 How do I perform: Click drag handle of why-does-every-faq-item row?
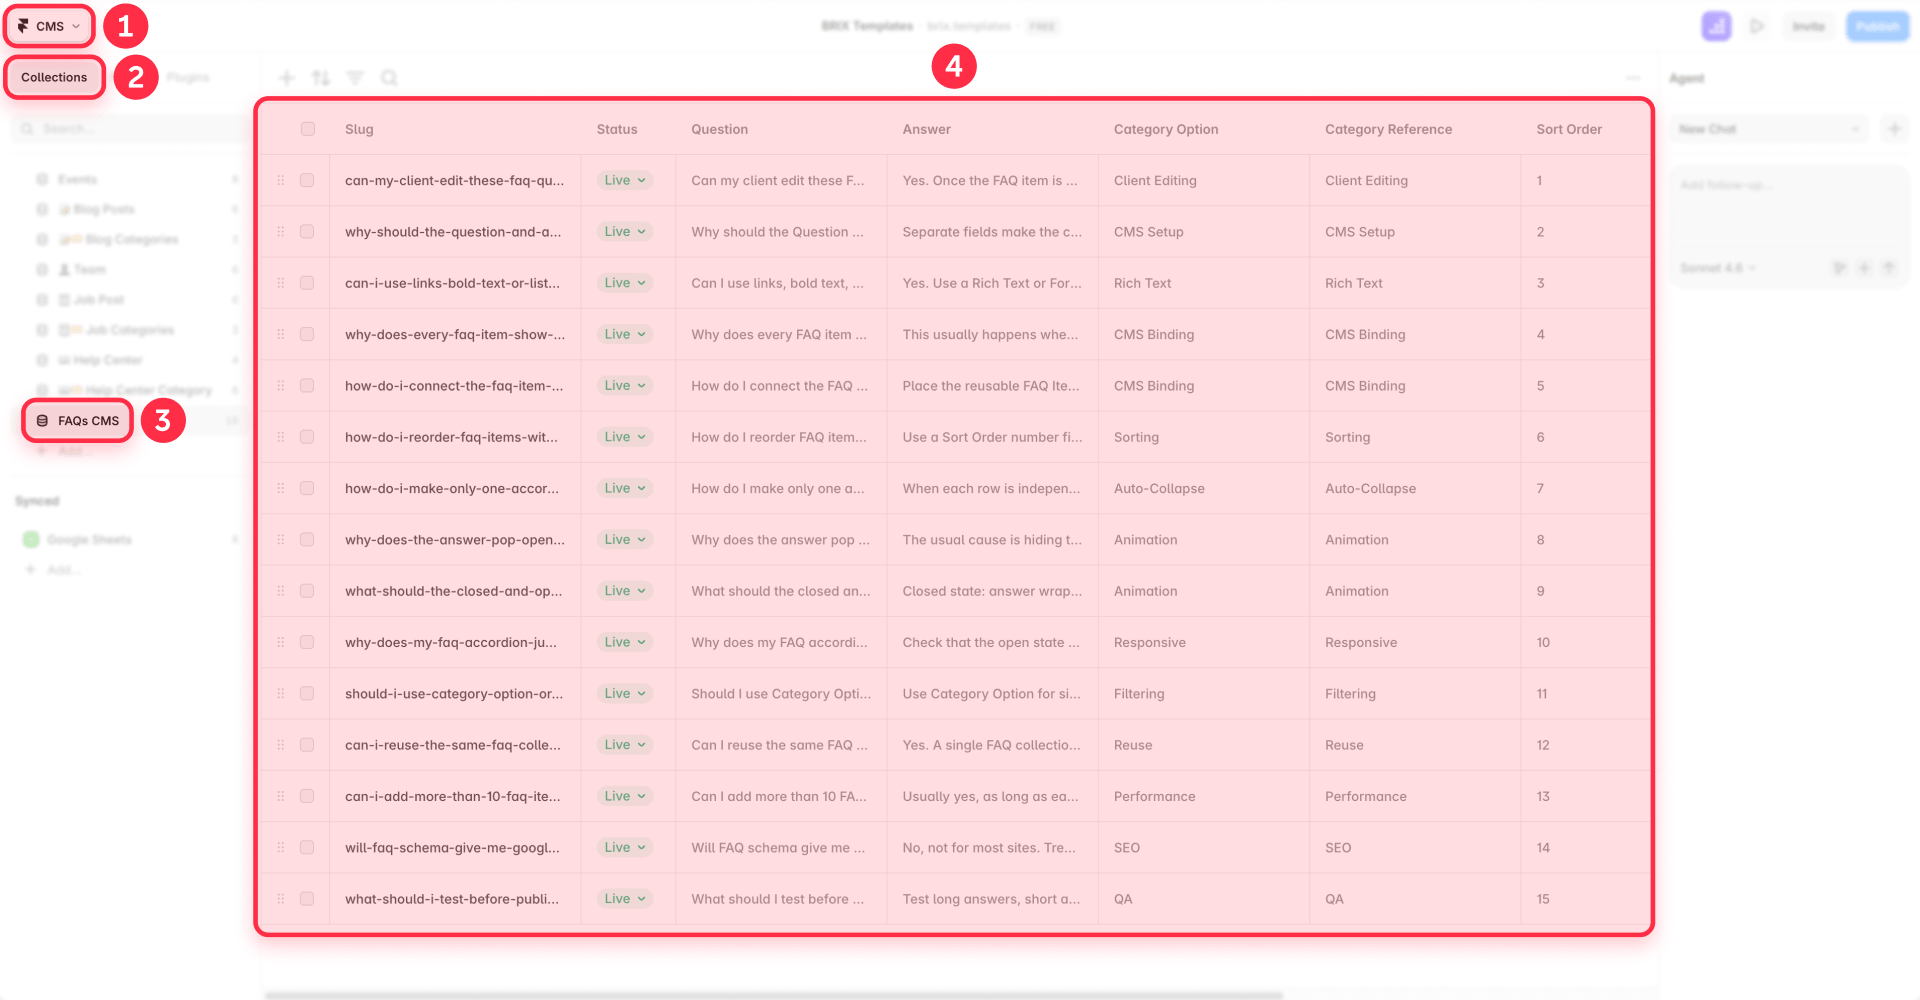[x=281, y=334]
